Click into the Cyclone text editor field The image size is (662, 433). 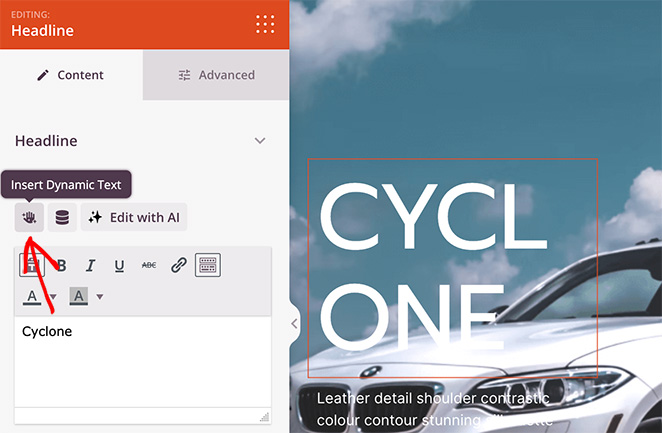coord(140,365)
